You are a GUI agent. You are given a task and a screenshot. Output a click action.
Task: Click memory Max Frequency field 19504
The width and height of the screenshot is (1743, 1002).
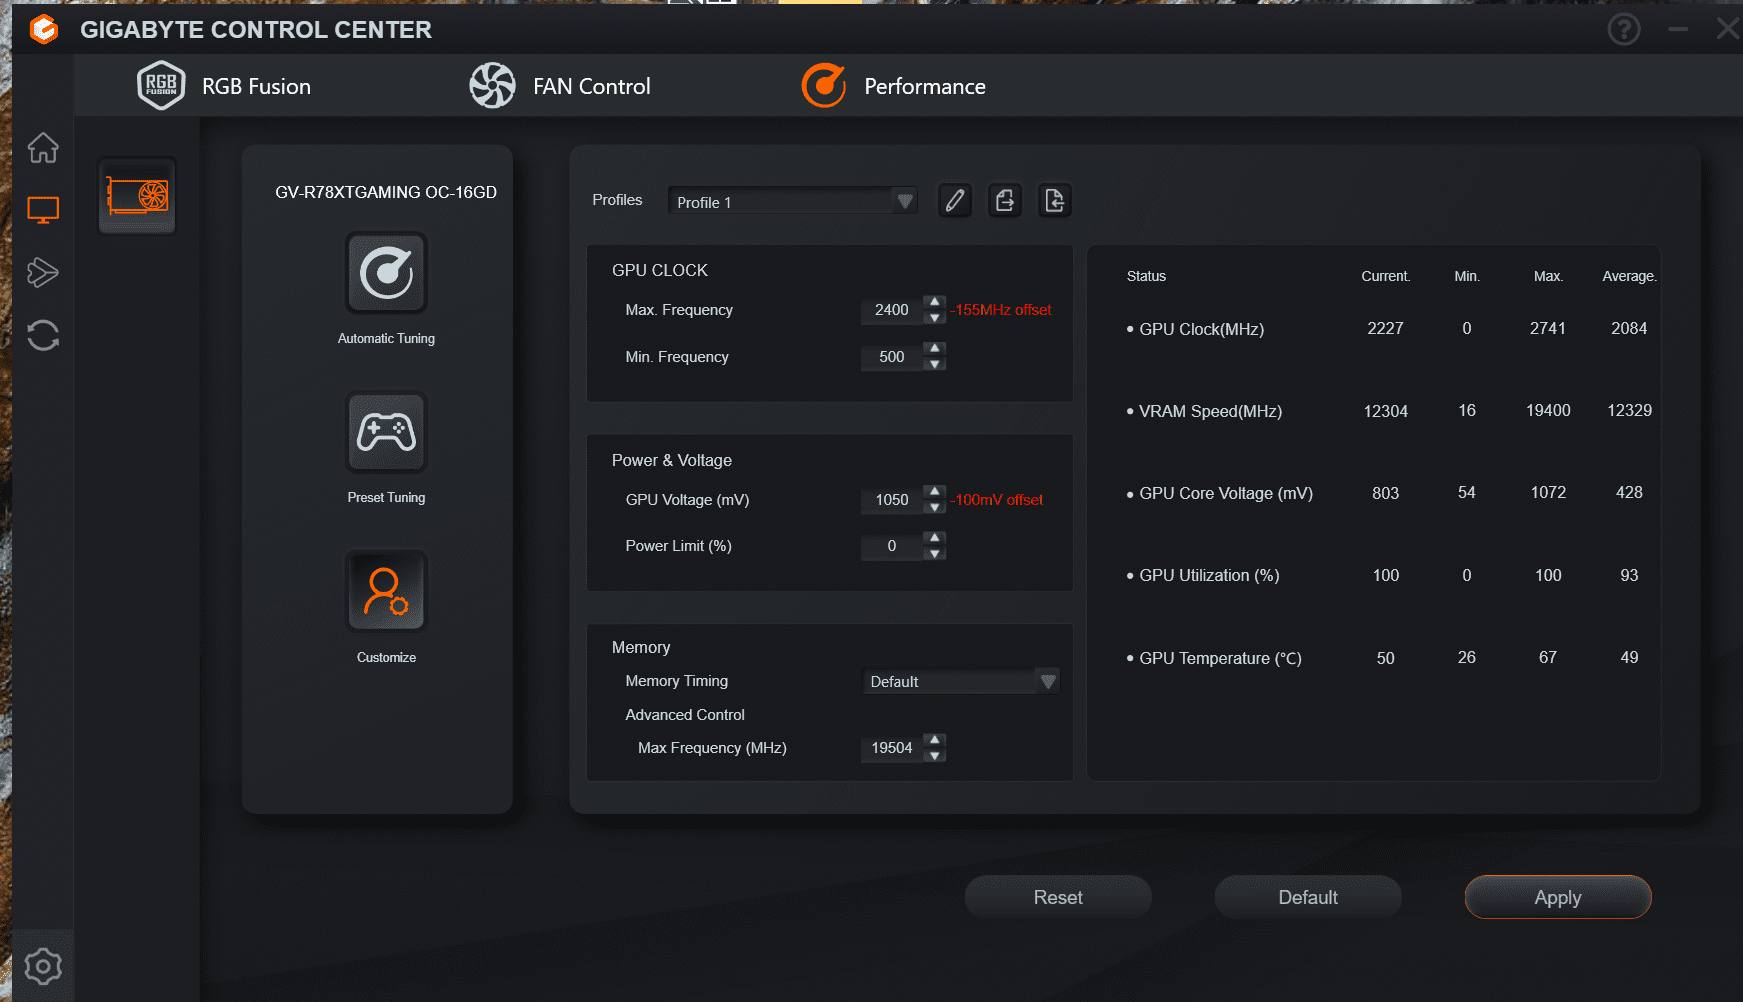pyautogui.click(x=891, y=748)
